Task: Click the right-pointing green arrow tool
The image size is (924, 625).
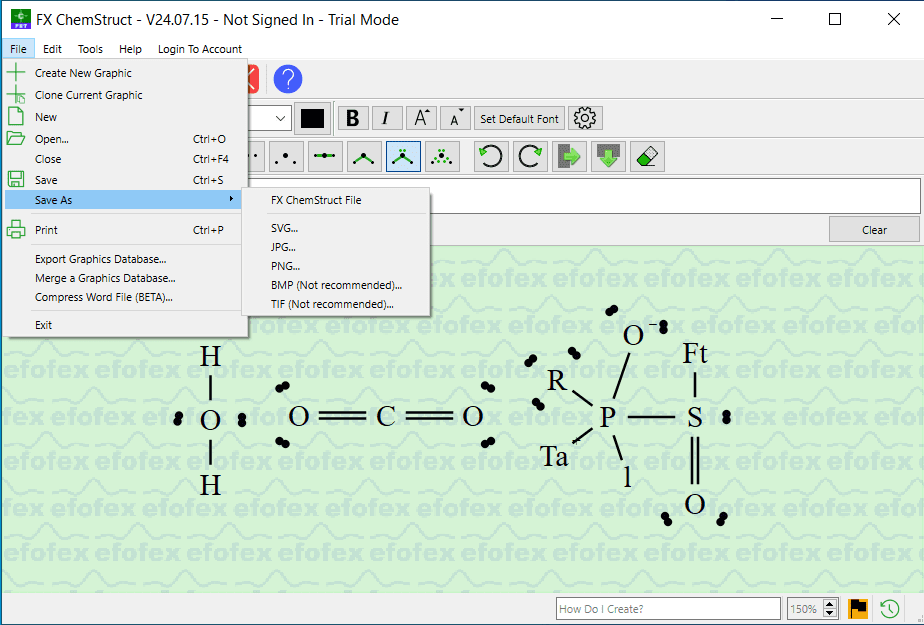Action: [x=569, y=157]
